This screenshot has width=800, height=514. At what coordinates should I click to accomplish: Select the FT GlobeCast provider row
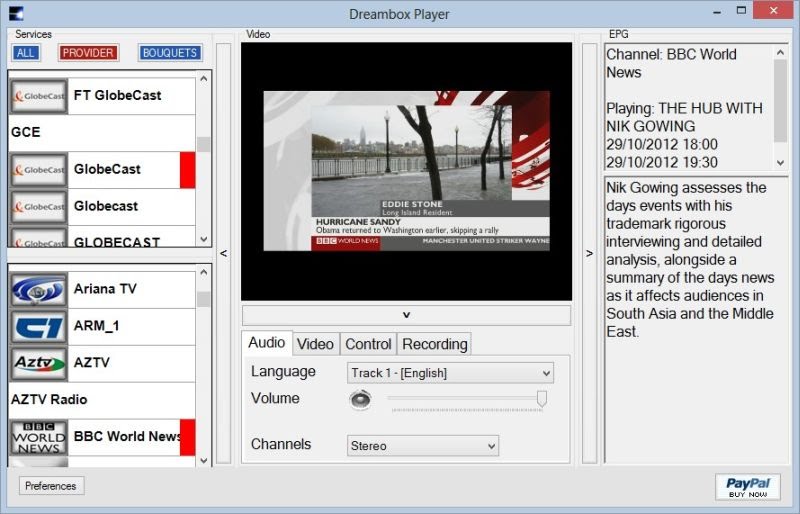pyautogui.click(x=102, y=96)
